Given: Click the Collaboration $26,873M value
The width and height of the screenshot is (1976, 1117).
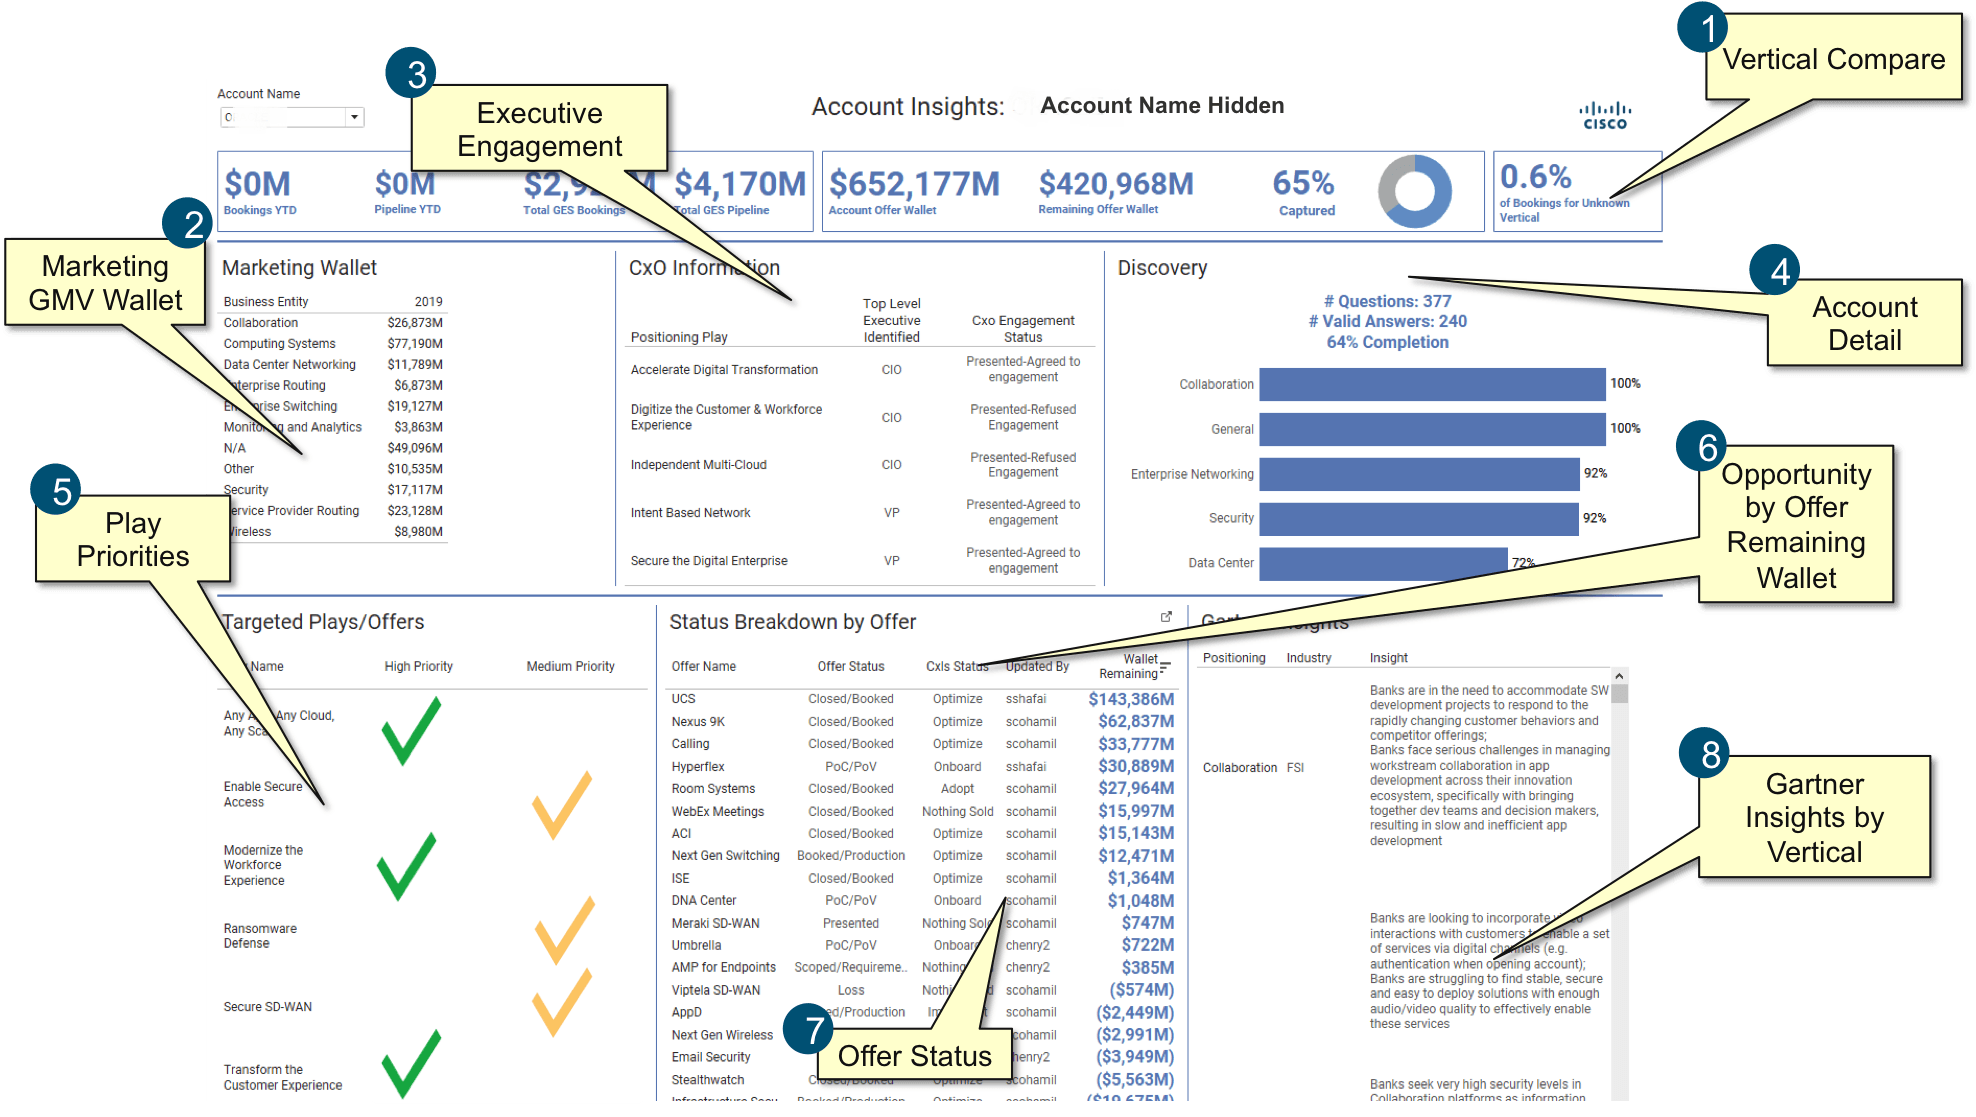Looking at the screenshot, I should pos(415,323).
